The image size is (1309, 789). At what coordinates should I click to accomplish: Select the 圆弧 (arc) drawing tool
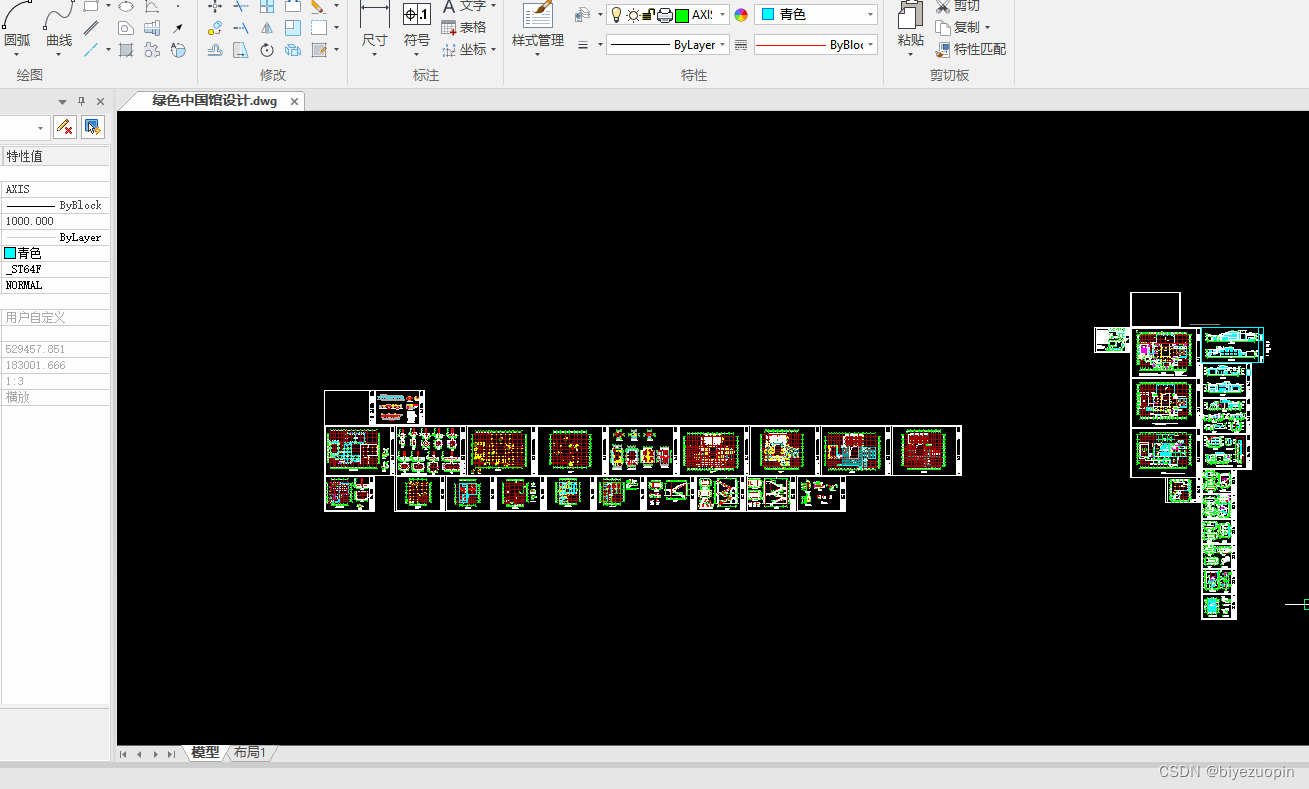tap(17, 27)
